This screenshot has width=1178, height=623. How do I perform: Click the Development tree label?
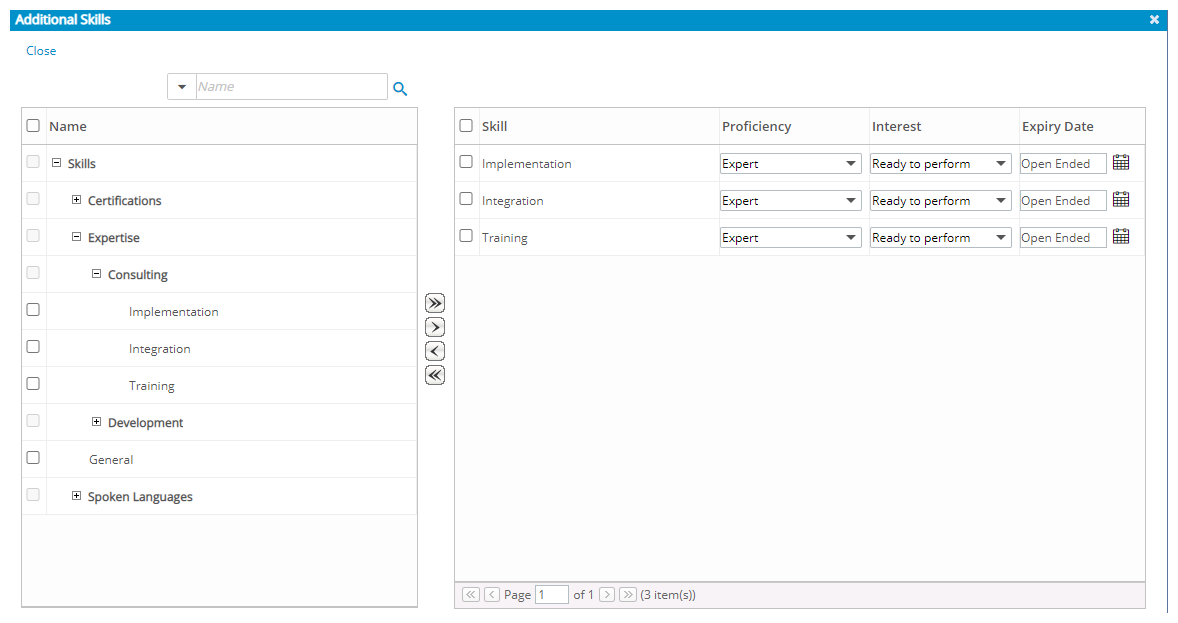[146, 422]
